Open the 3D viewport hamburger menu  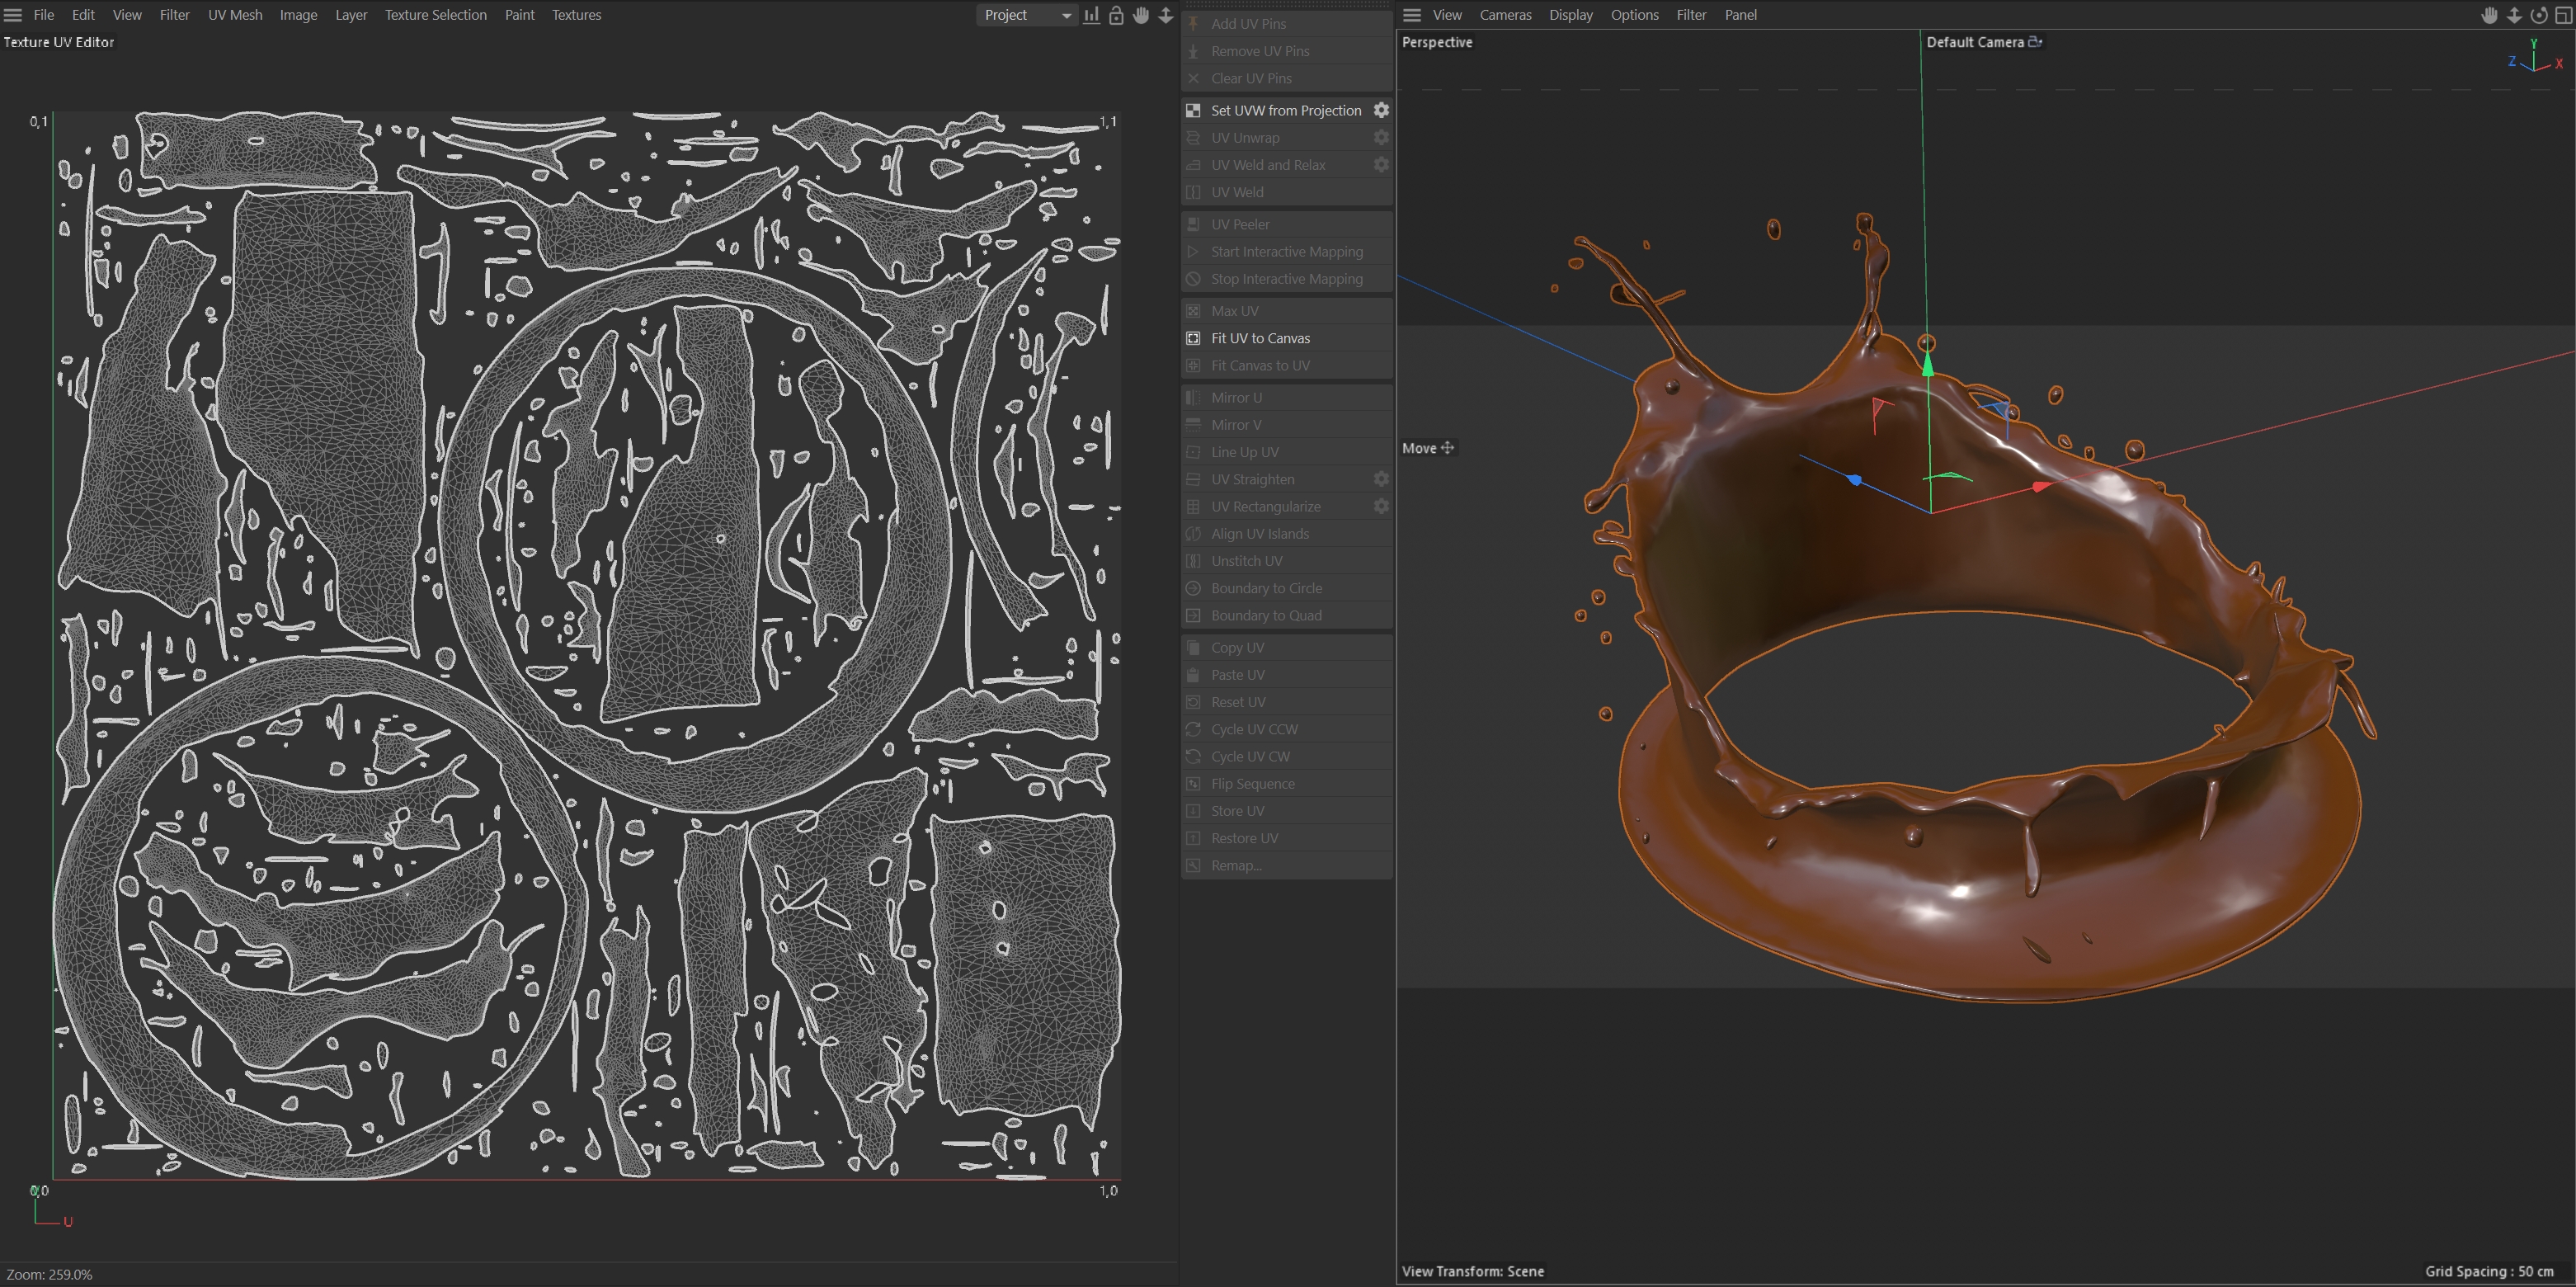click(x=1411, y=15)
